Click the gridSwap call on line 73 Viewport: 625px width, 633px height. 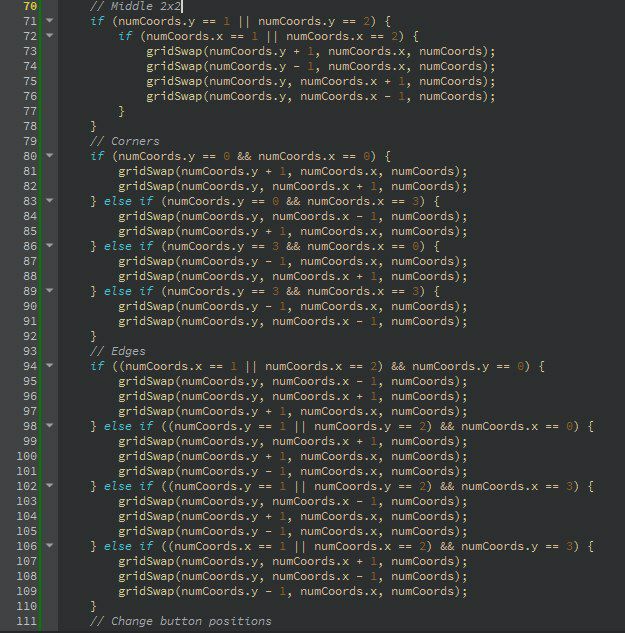point(321,51)
